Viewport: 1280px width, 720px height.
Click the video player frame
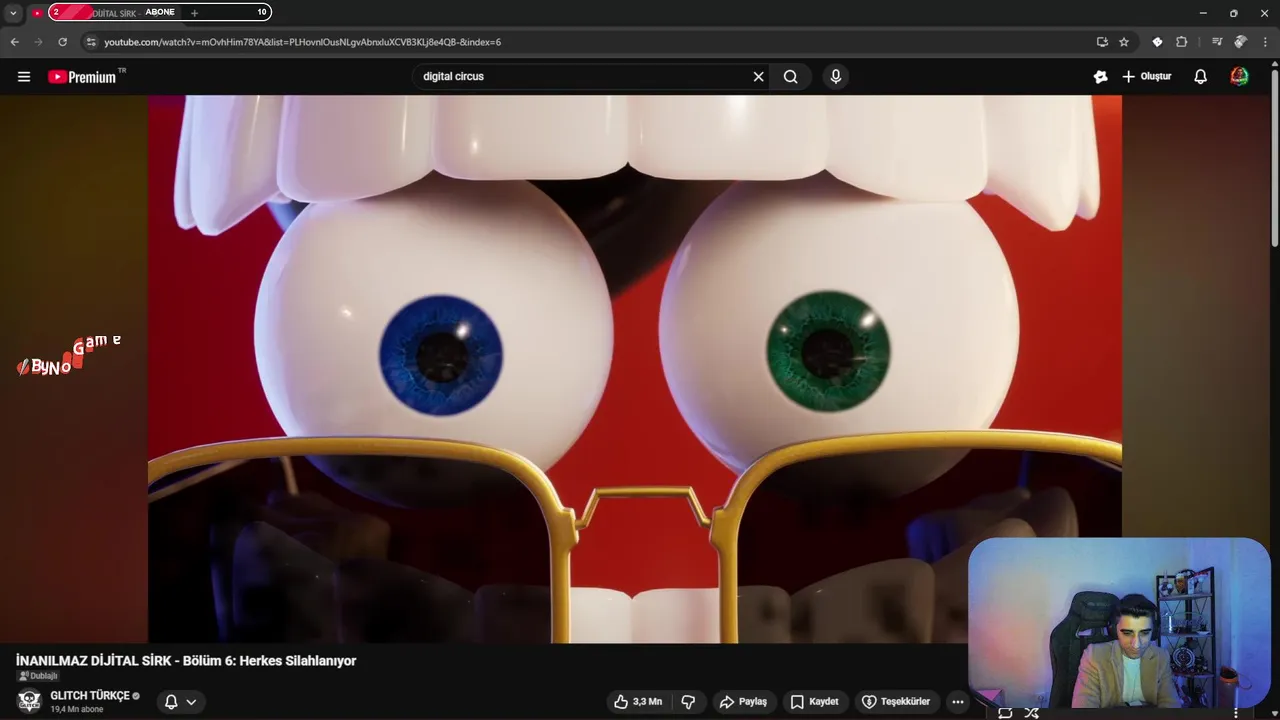tap(635, 369)
